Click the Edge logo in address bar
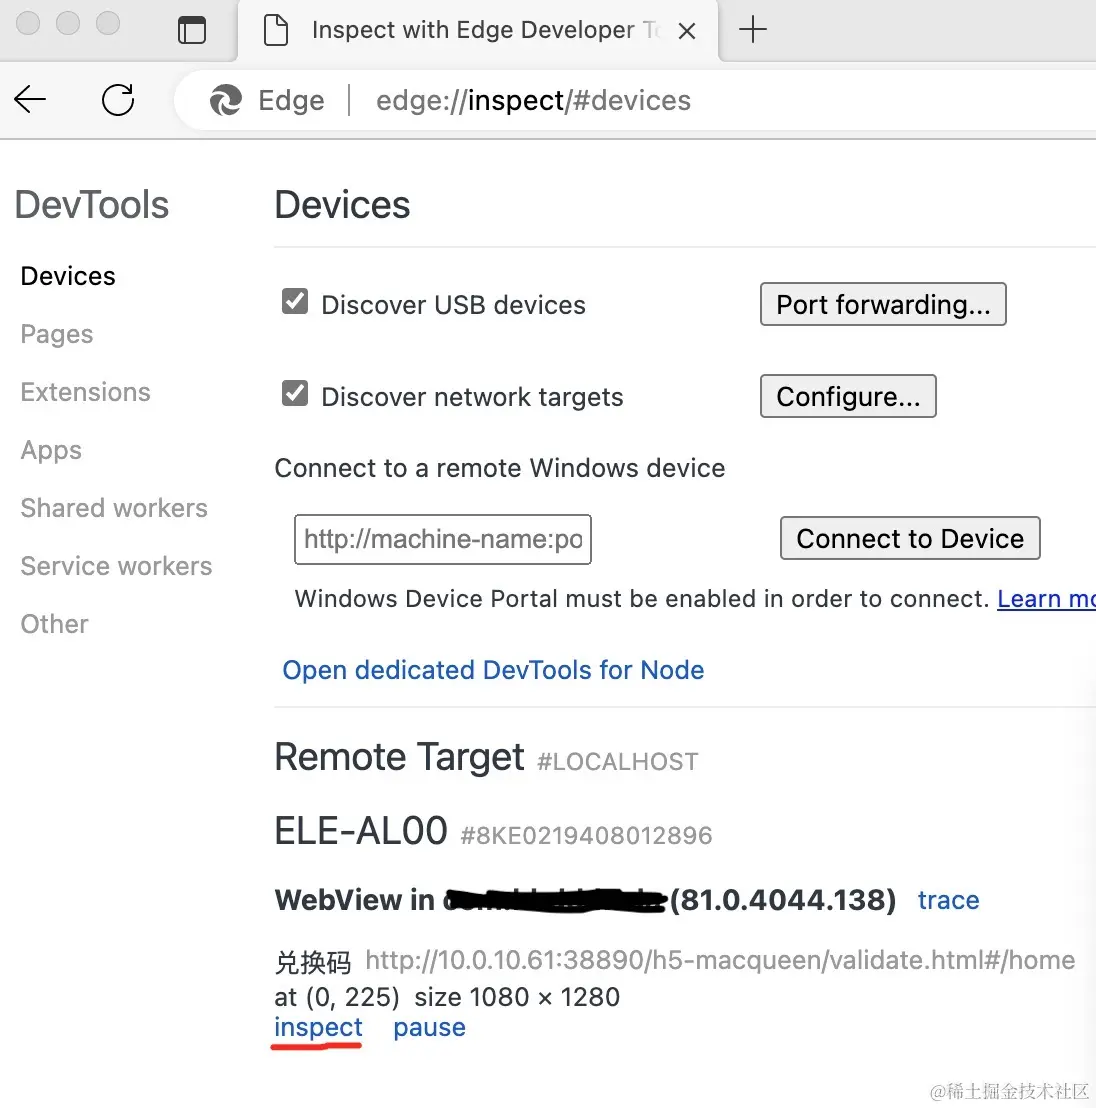This screenshot has width=1096, height=1108. point(226,100)
